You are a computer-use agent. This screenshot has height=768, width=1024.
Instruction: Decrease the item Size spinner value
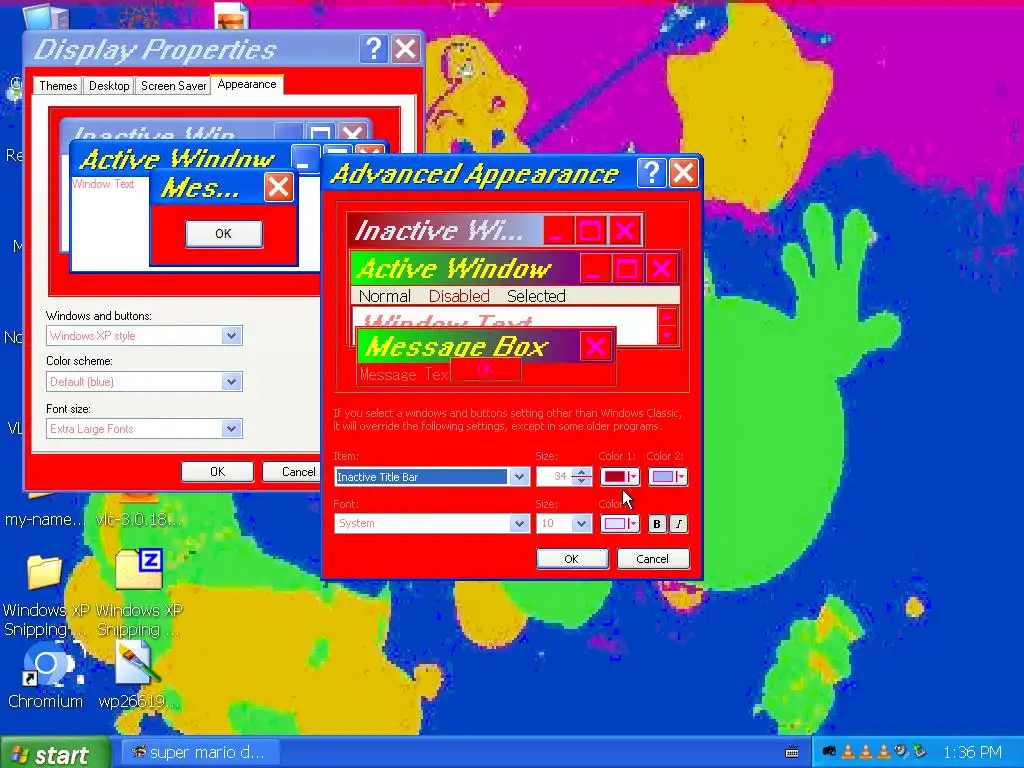(581, 481)
